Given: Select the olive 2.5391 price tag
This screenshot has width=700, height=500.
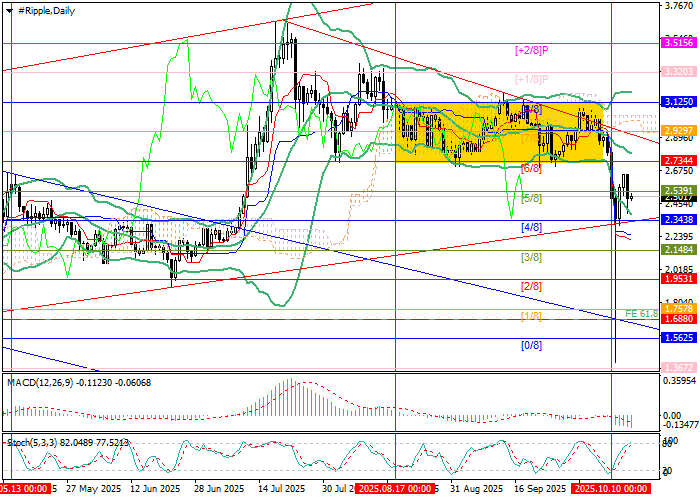Looking at the screenshot, I should coord(679,189).
